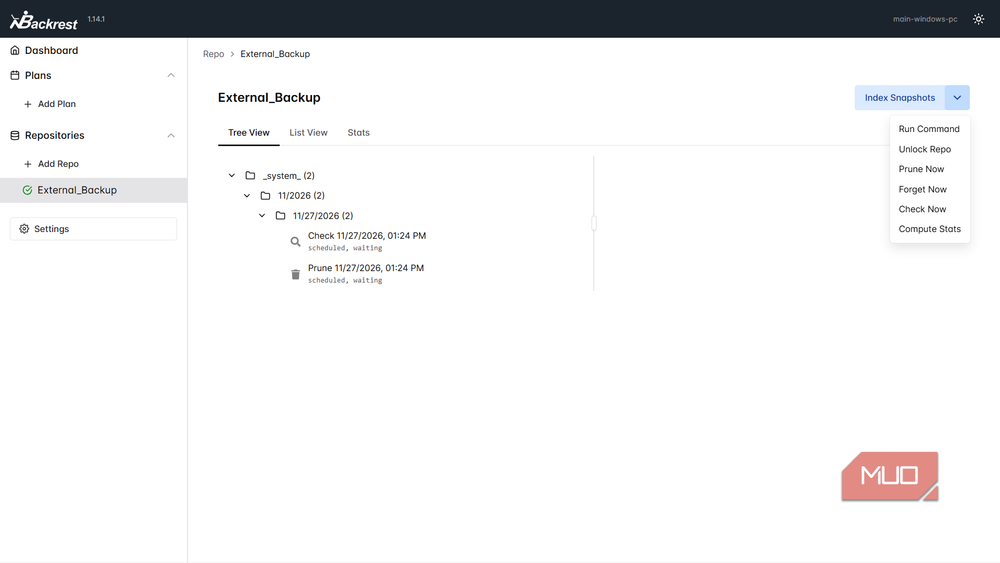Select Prune Now from the menu
The height and width of the screenshot is (563, 1000).
click(921, 169)
